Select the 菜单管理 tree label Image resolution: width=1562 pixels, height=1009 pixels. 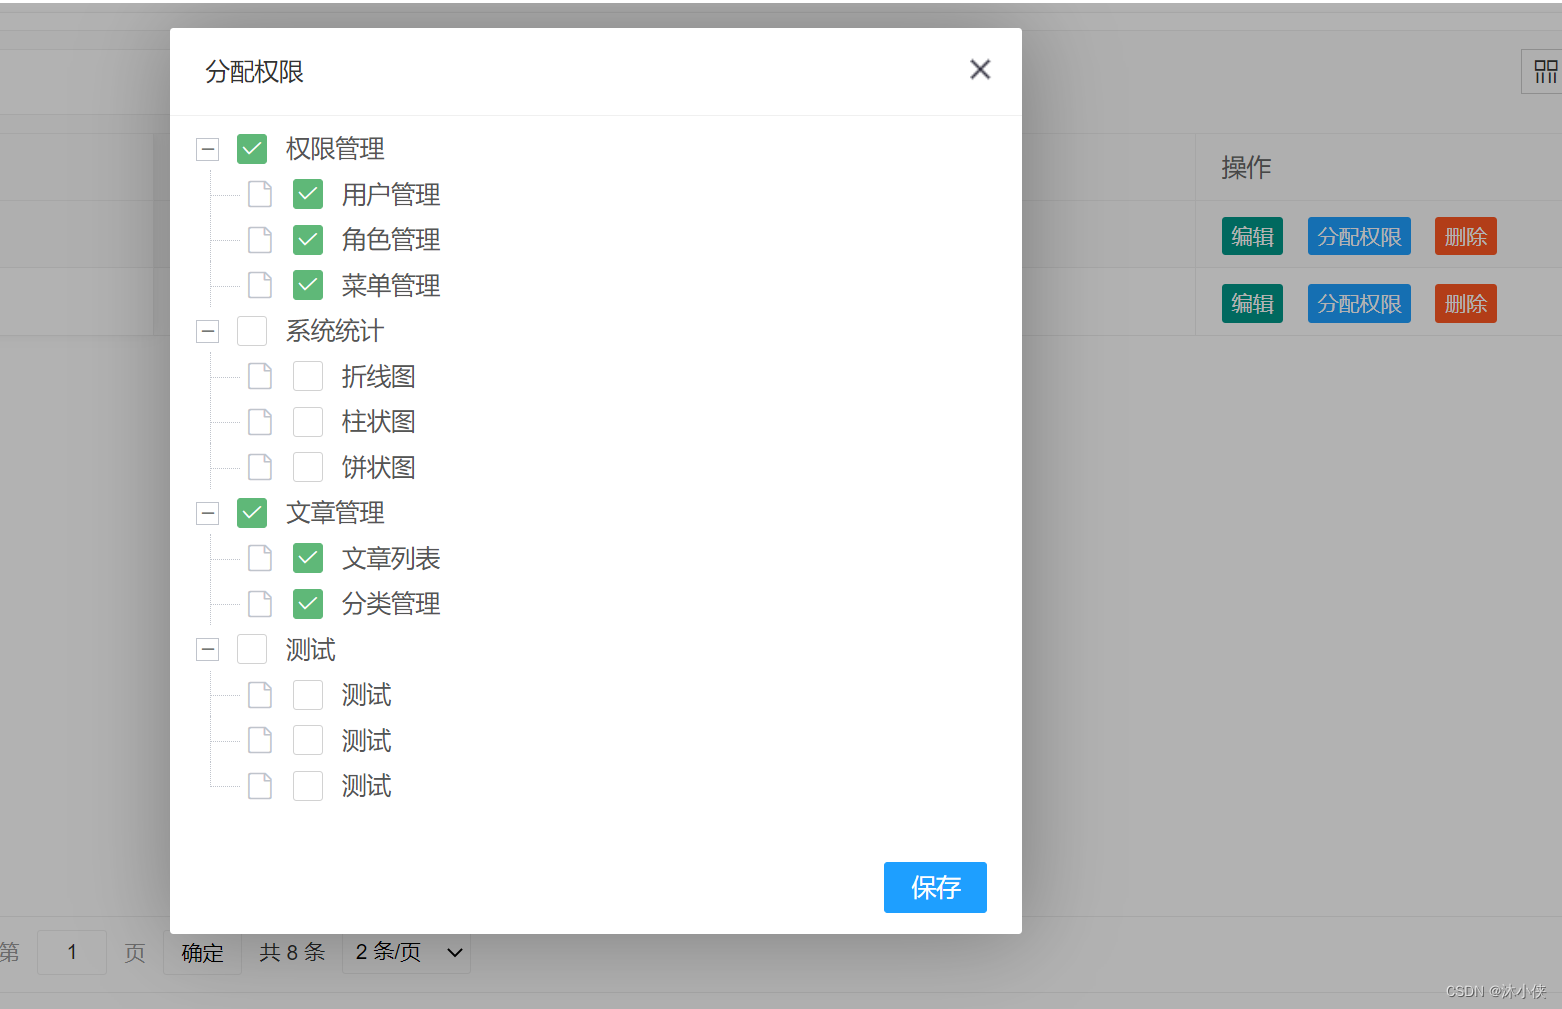tap(391, 285)
